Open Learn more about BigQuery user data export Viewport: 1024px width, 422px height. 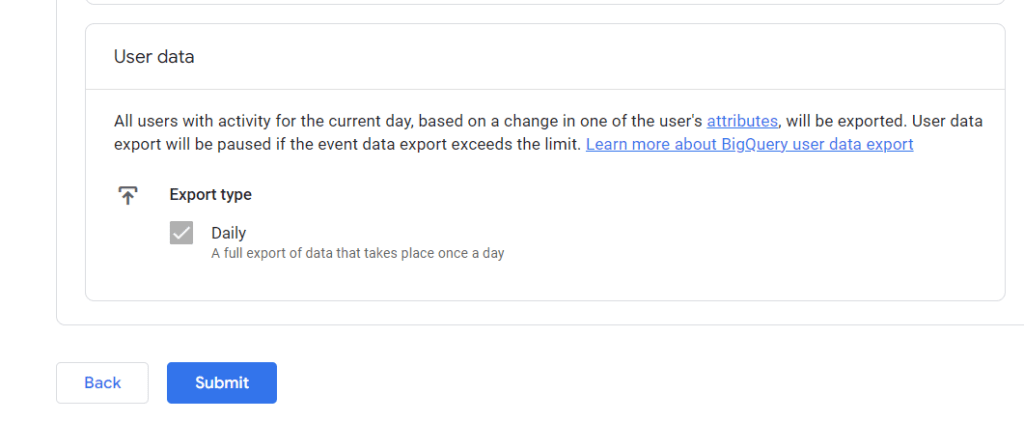(749, 144)
